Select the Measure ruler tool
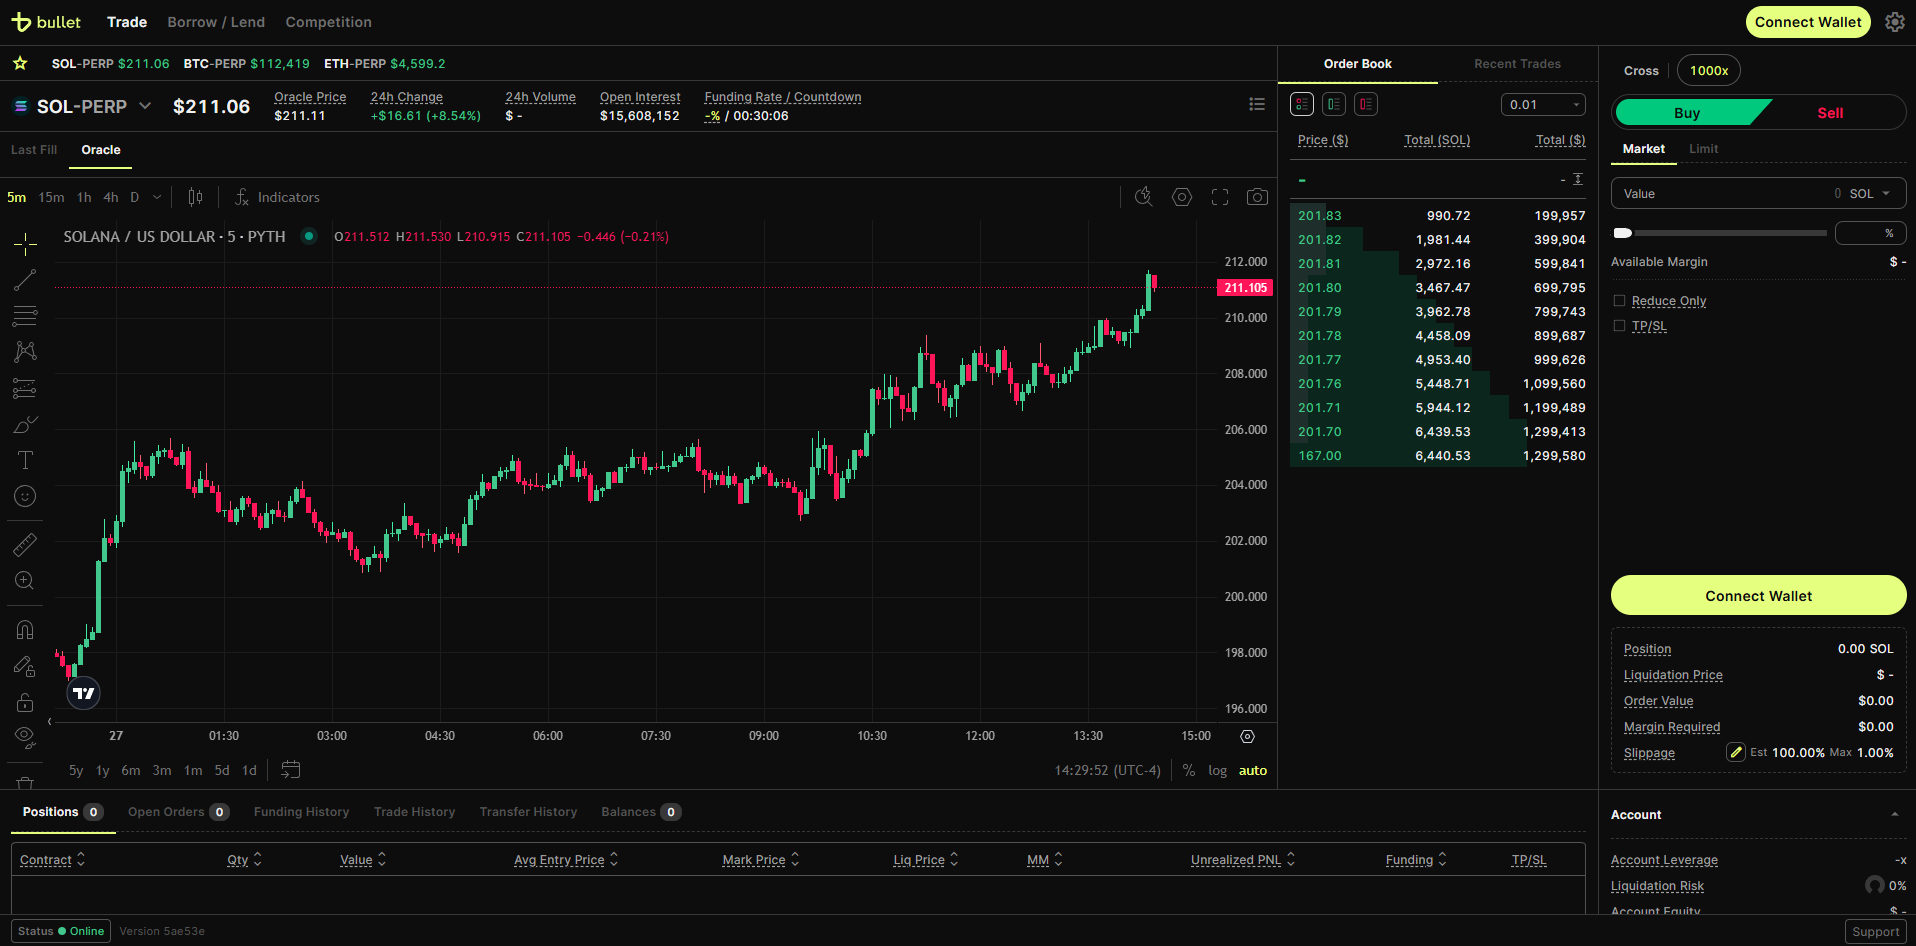 [25, 545]
